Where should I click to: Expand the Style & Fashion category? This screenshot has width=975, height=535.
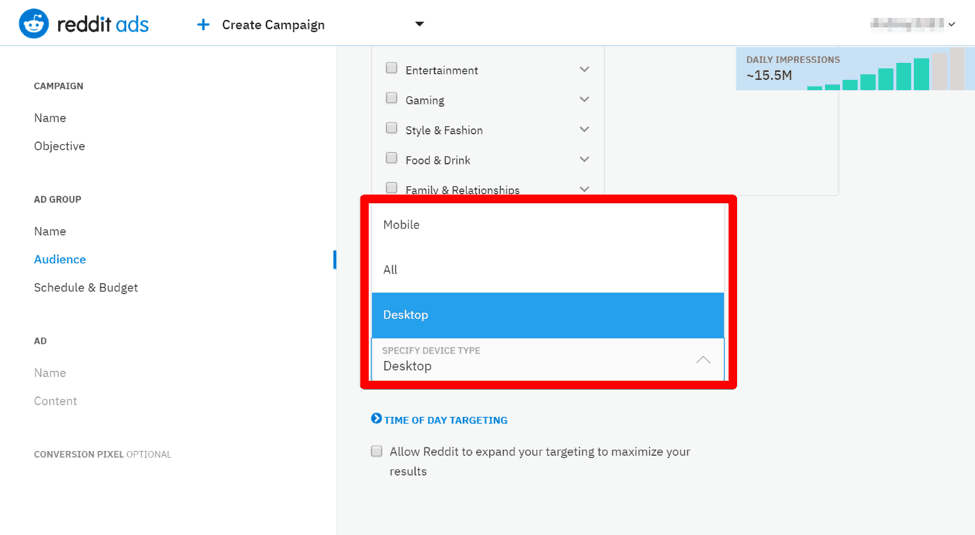584,130
